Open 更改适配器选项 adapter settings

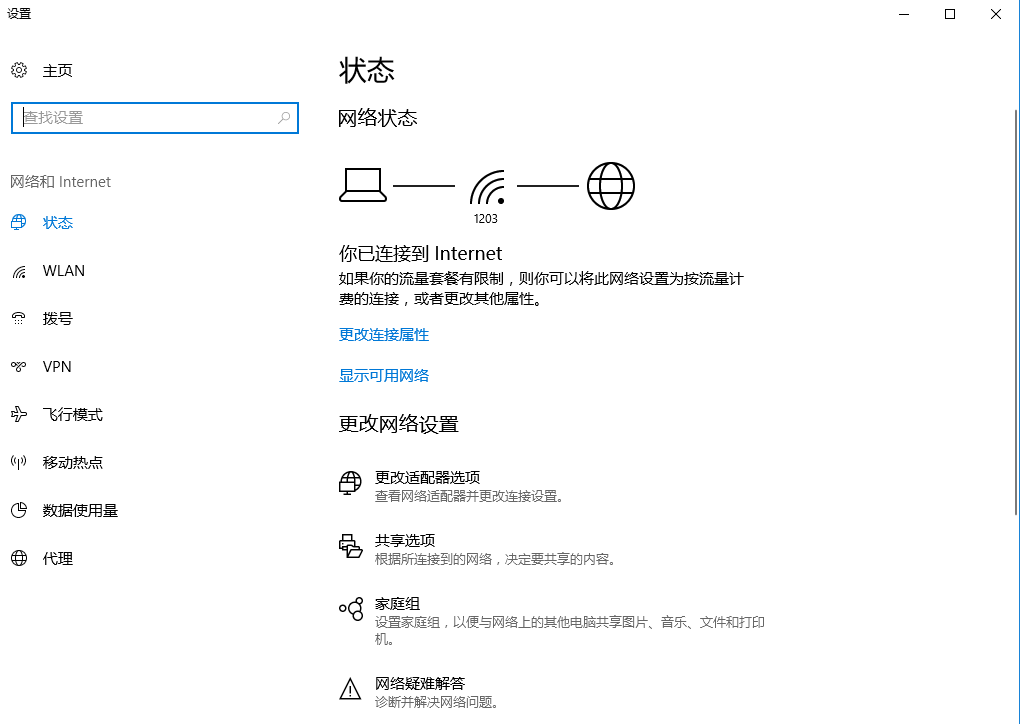427,478
